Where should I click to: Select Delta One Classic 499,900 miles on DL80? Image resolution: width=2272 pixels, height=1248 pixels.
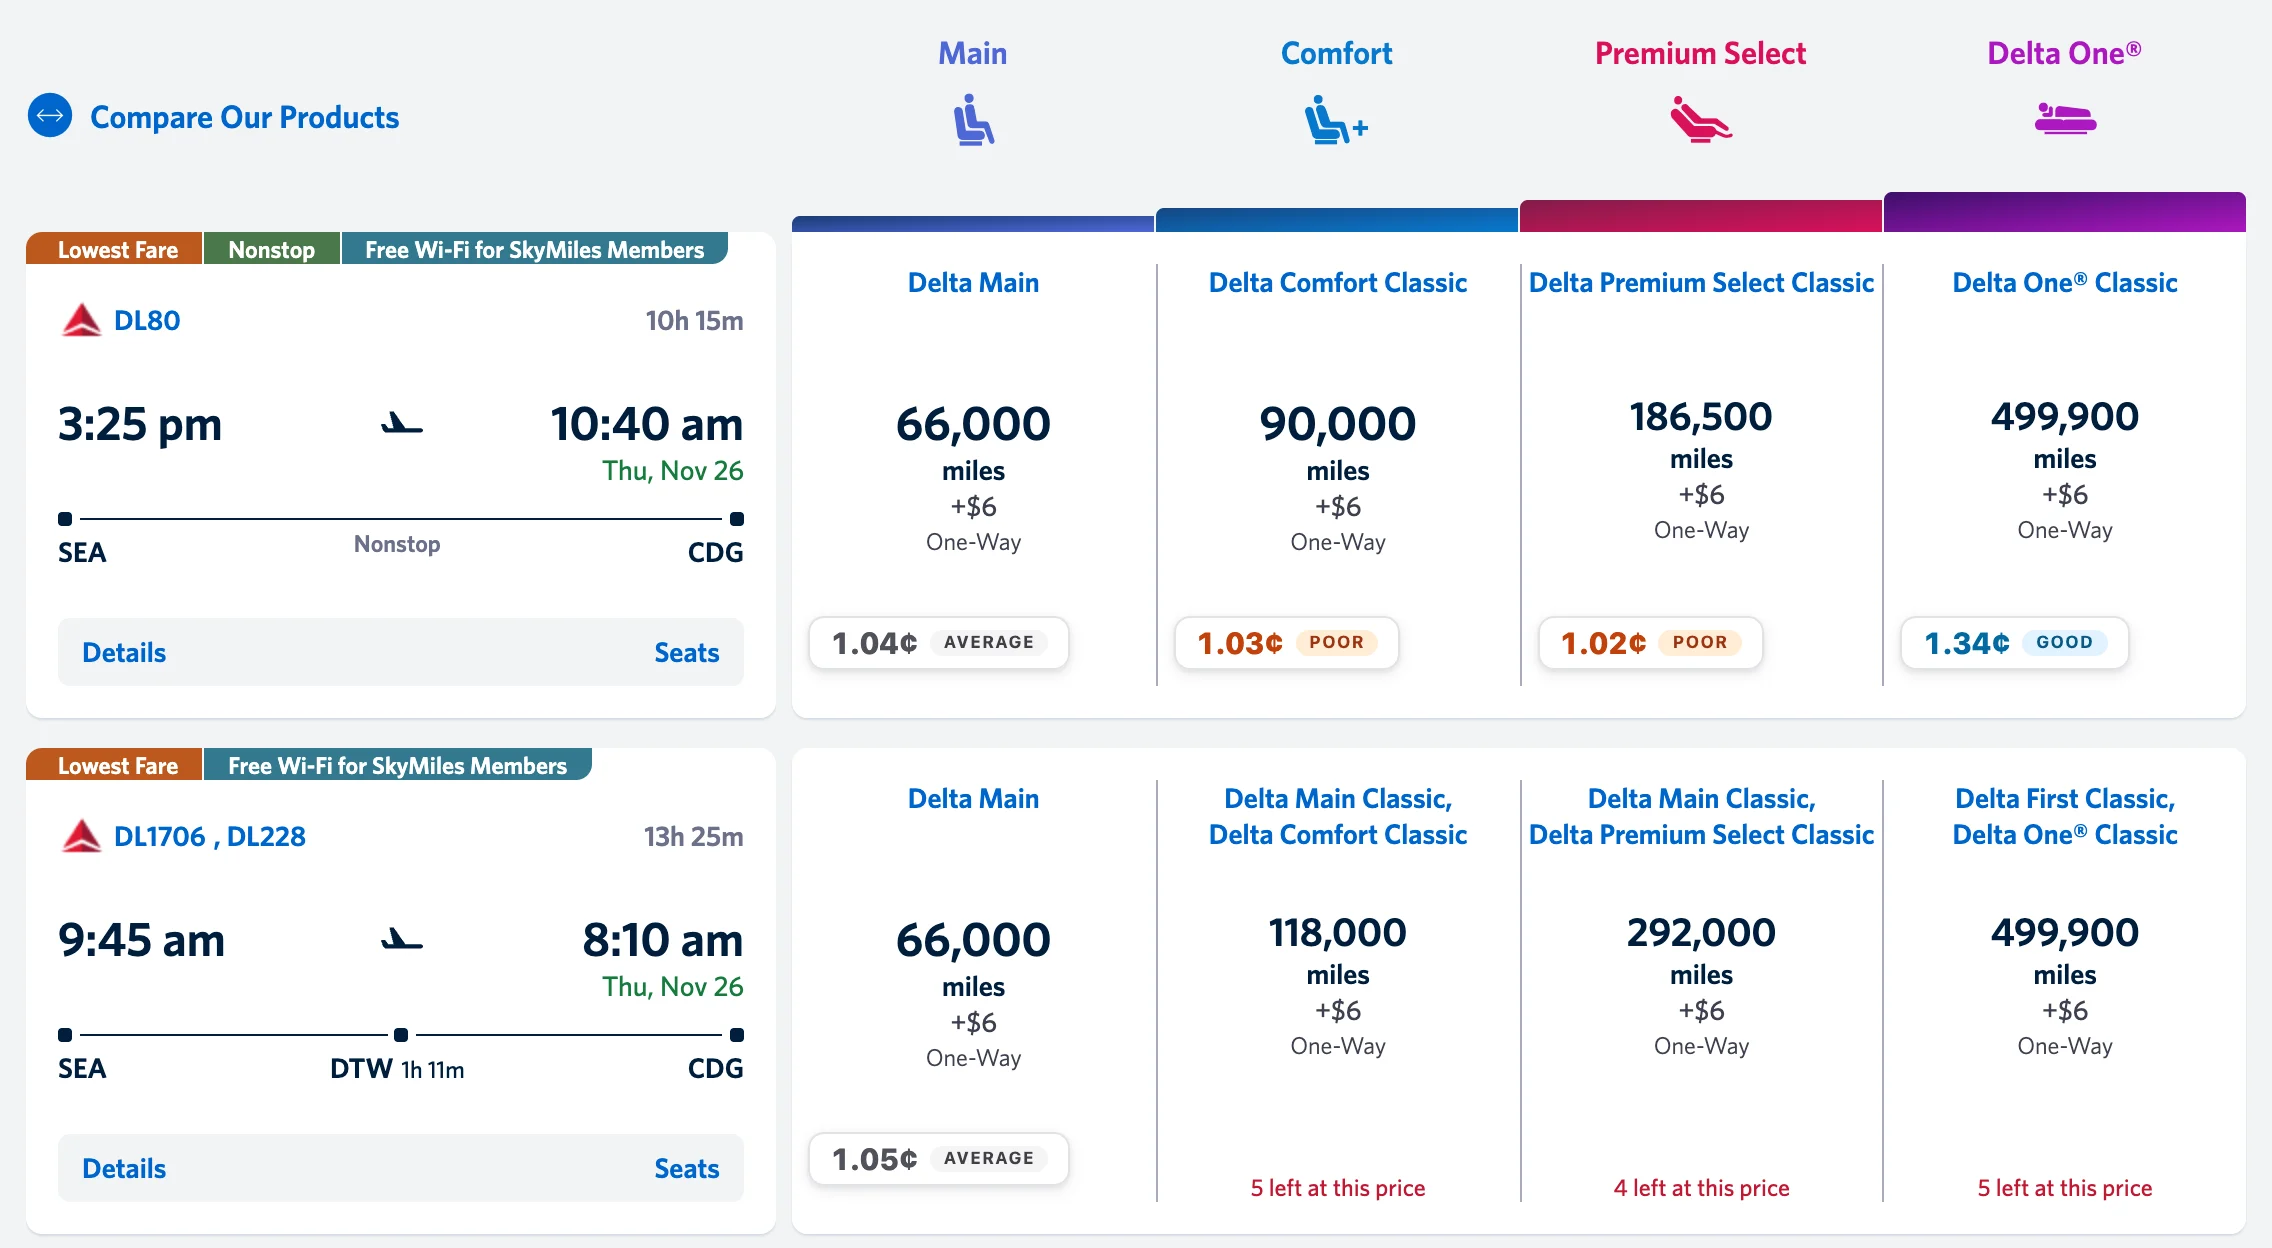pos(2065,470)
